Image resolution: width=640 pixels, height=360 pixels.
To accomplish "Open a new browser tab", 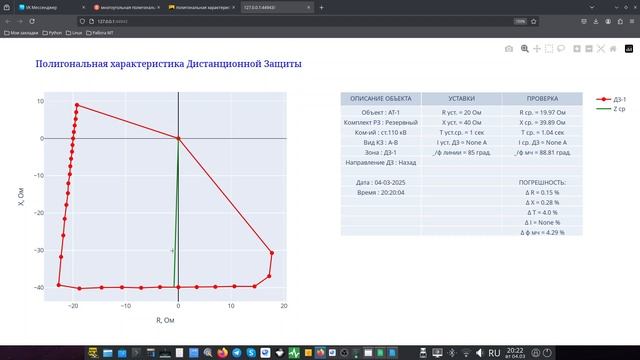I will pos(322,7).
